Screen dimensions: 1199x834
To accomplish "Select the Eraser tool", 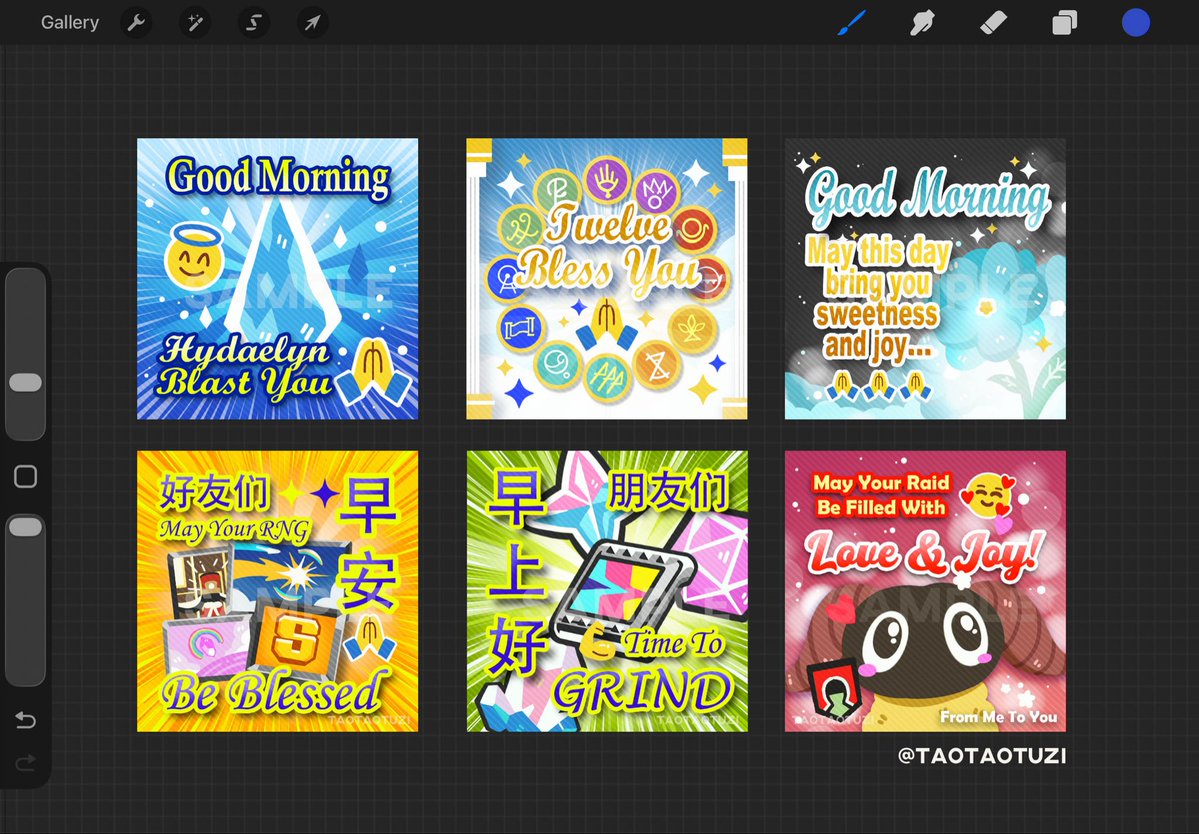I will [x=993, y=23].
